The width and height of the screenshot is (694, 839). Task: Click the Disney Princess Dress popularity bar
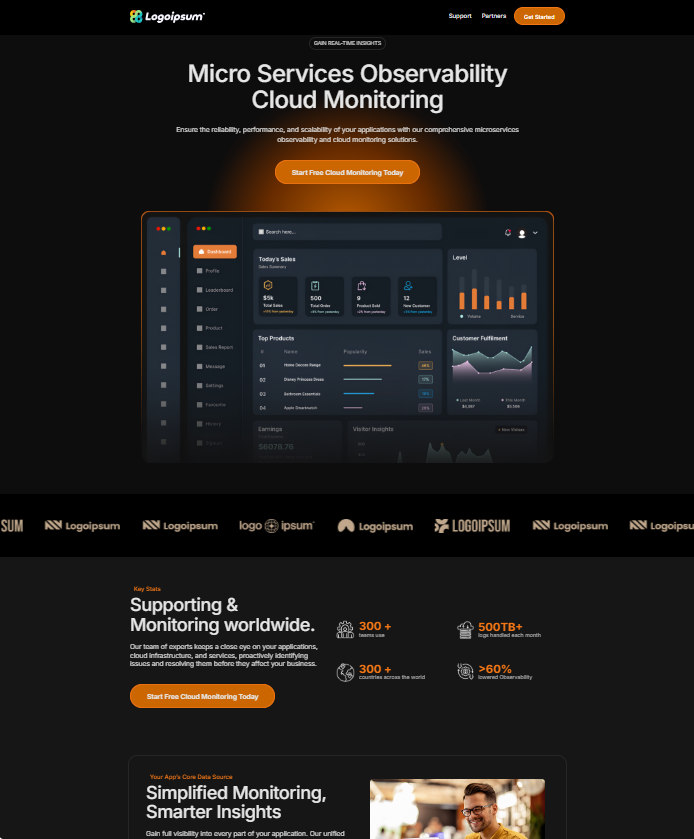pyautogui.click(x=362, y=379)
